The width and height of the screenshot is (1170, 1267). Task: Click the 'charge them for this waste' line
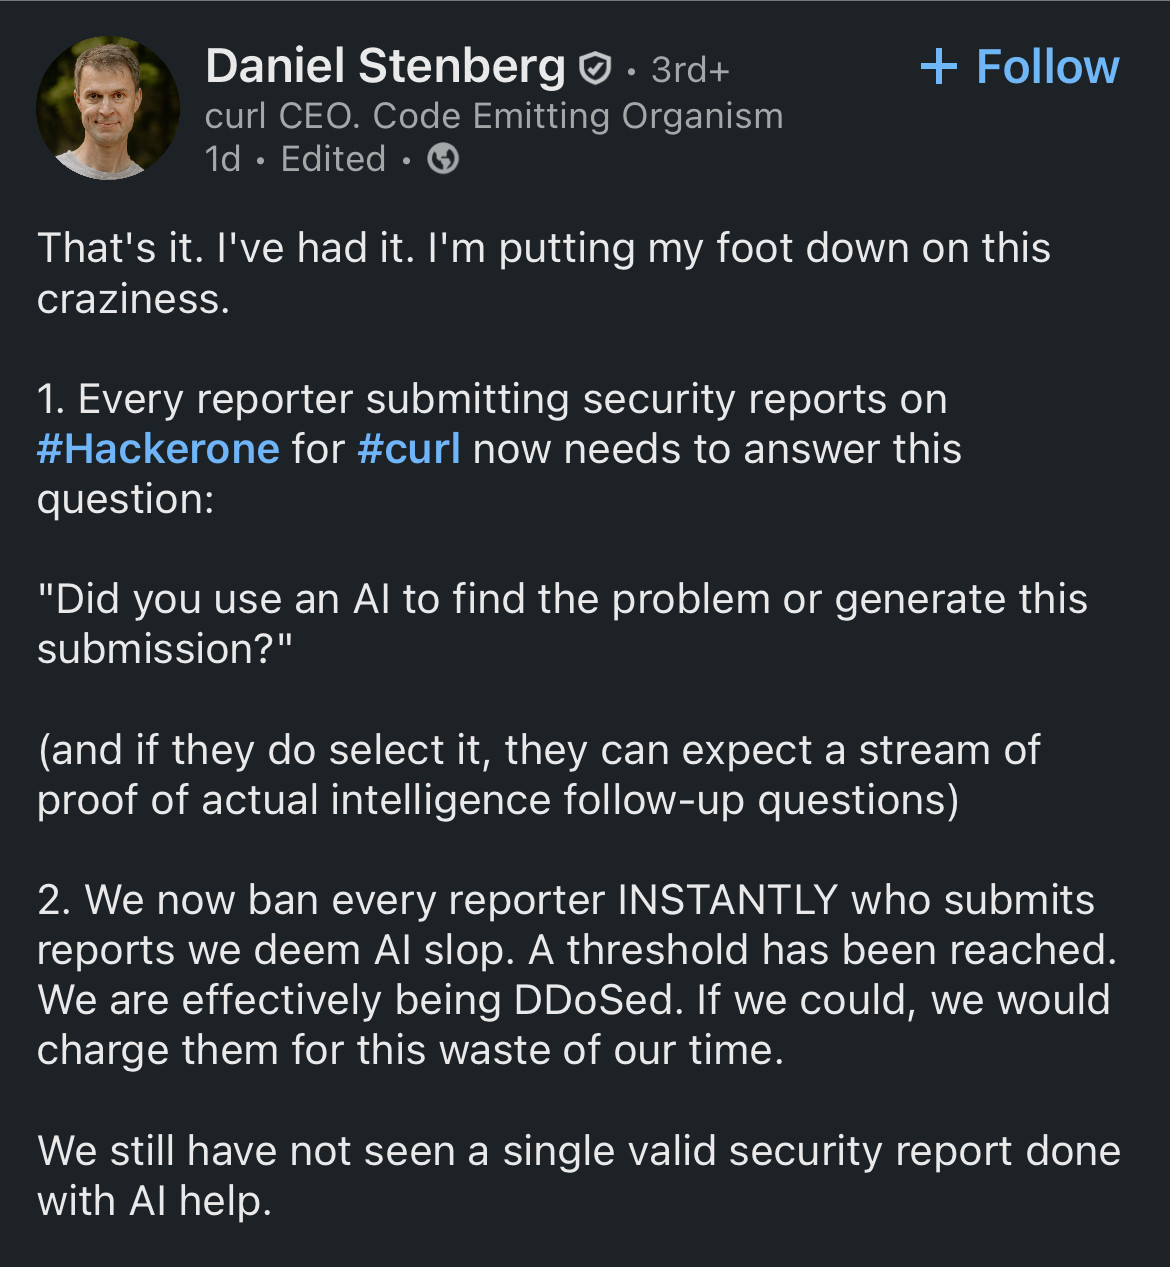(x=410, y=1050)
